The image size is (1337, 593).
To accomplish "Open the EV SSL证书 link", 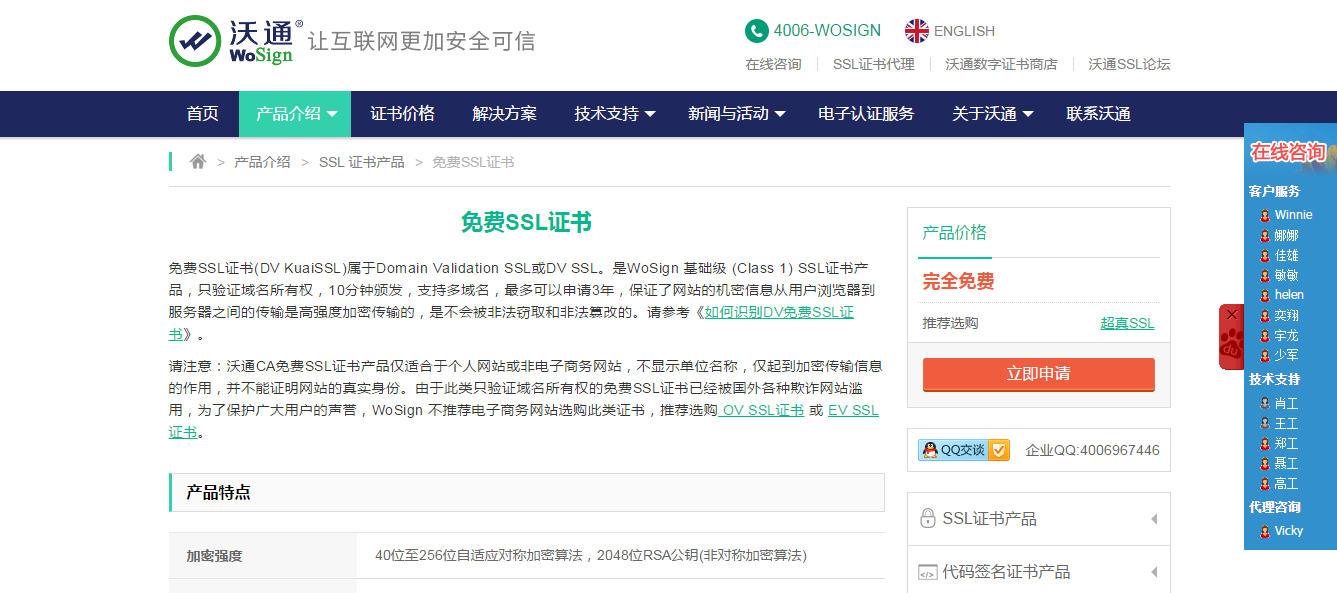I will [x=853, y=410].
